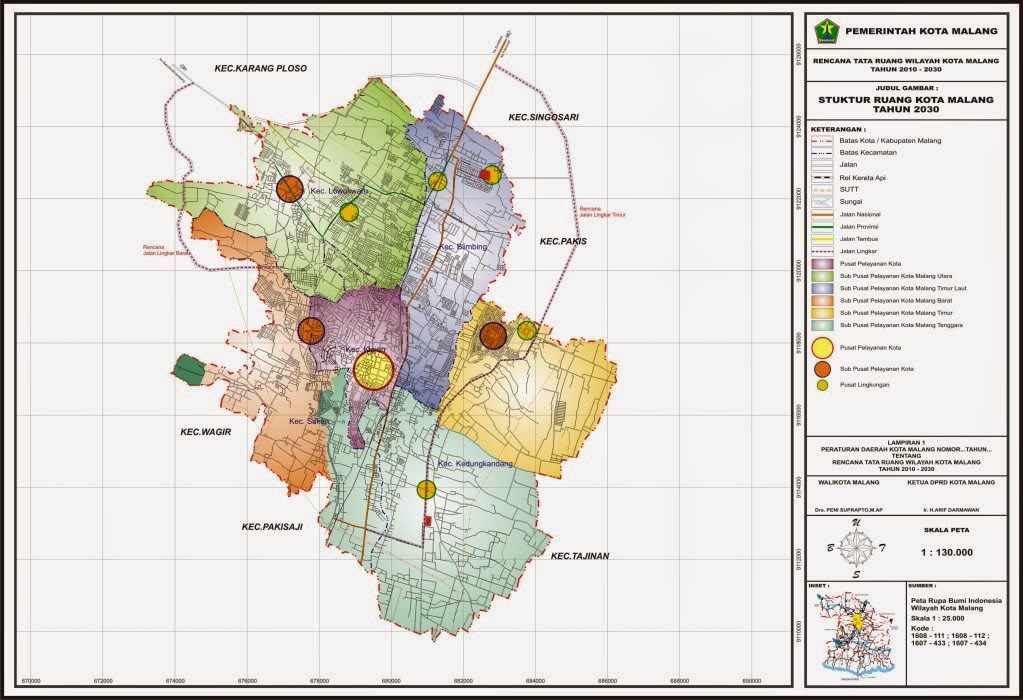
Task: Click the WALIKOTA MALANG signature heading
Action: tap(848, 483)
